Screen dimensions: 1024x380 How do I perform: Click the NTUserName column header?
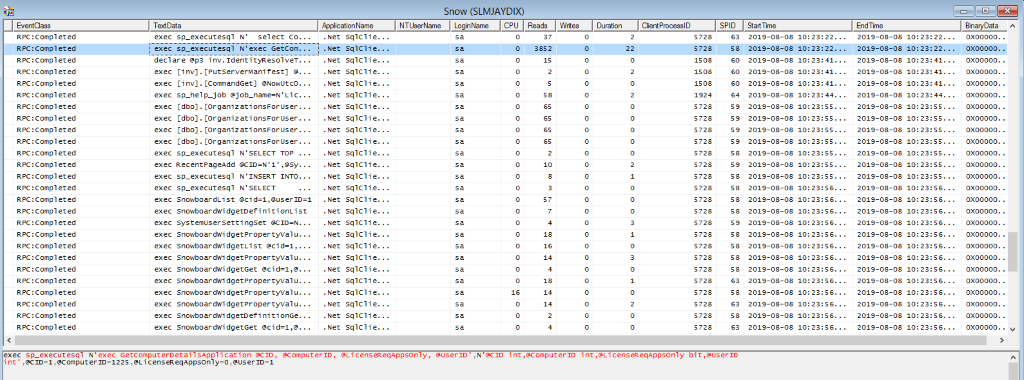422,25
